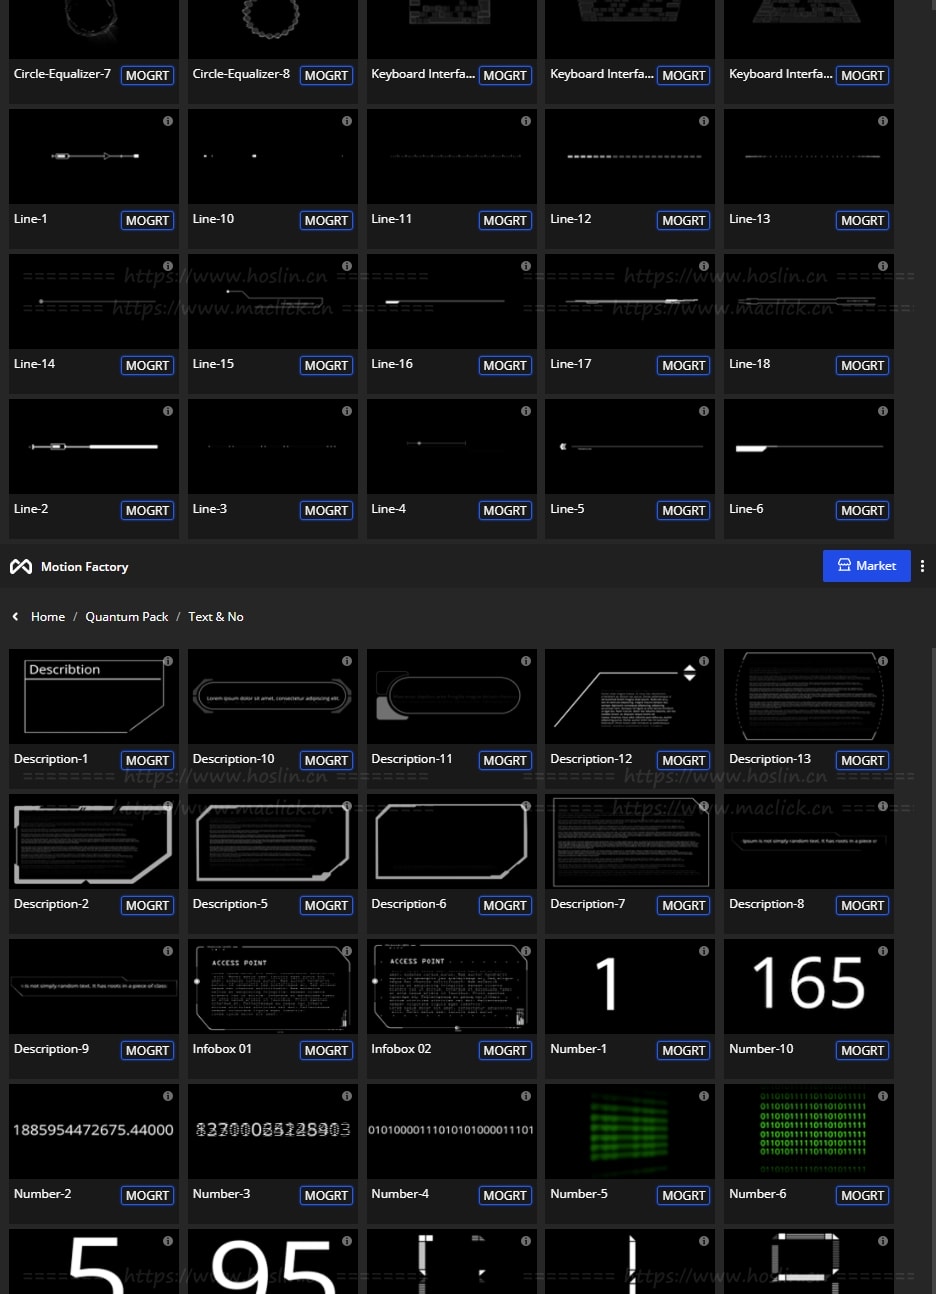
Task: Click the Line-15 label
Action: [x=213, y=364]
